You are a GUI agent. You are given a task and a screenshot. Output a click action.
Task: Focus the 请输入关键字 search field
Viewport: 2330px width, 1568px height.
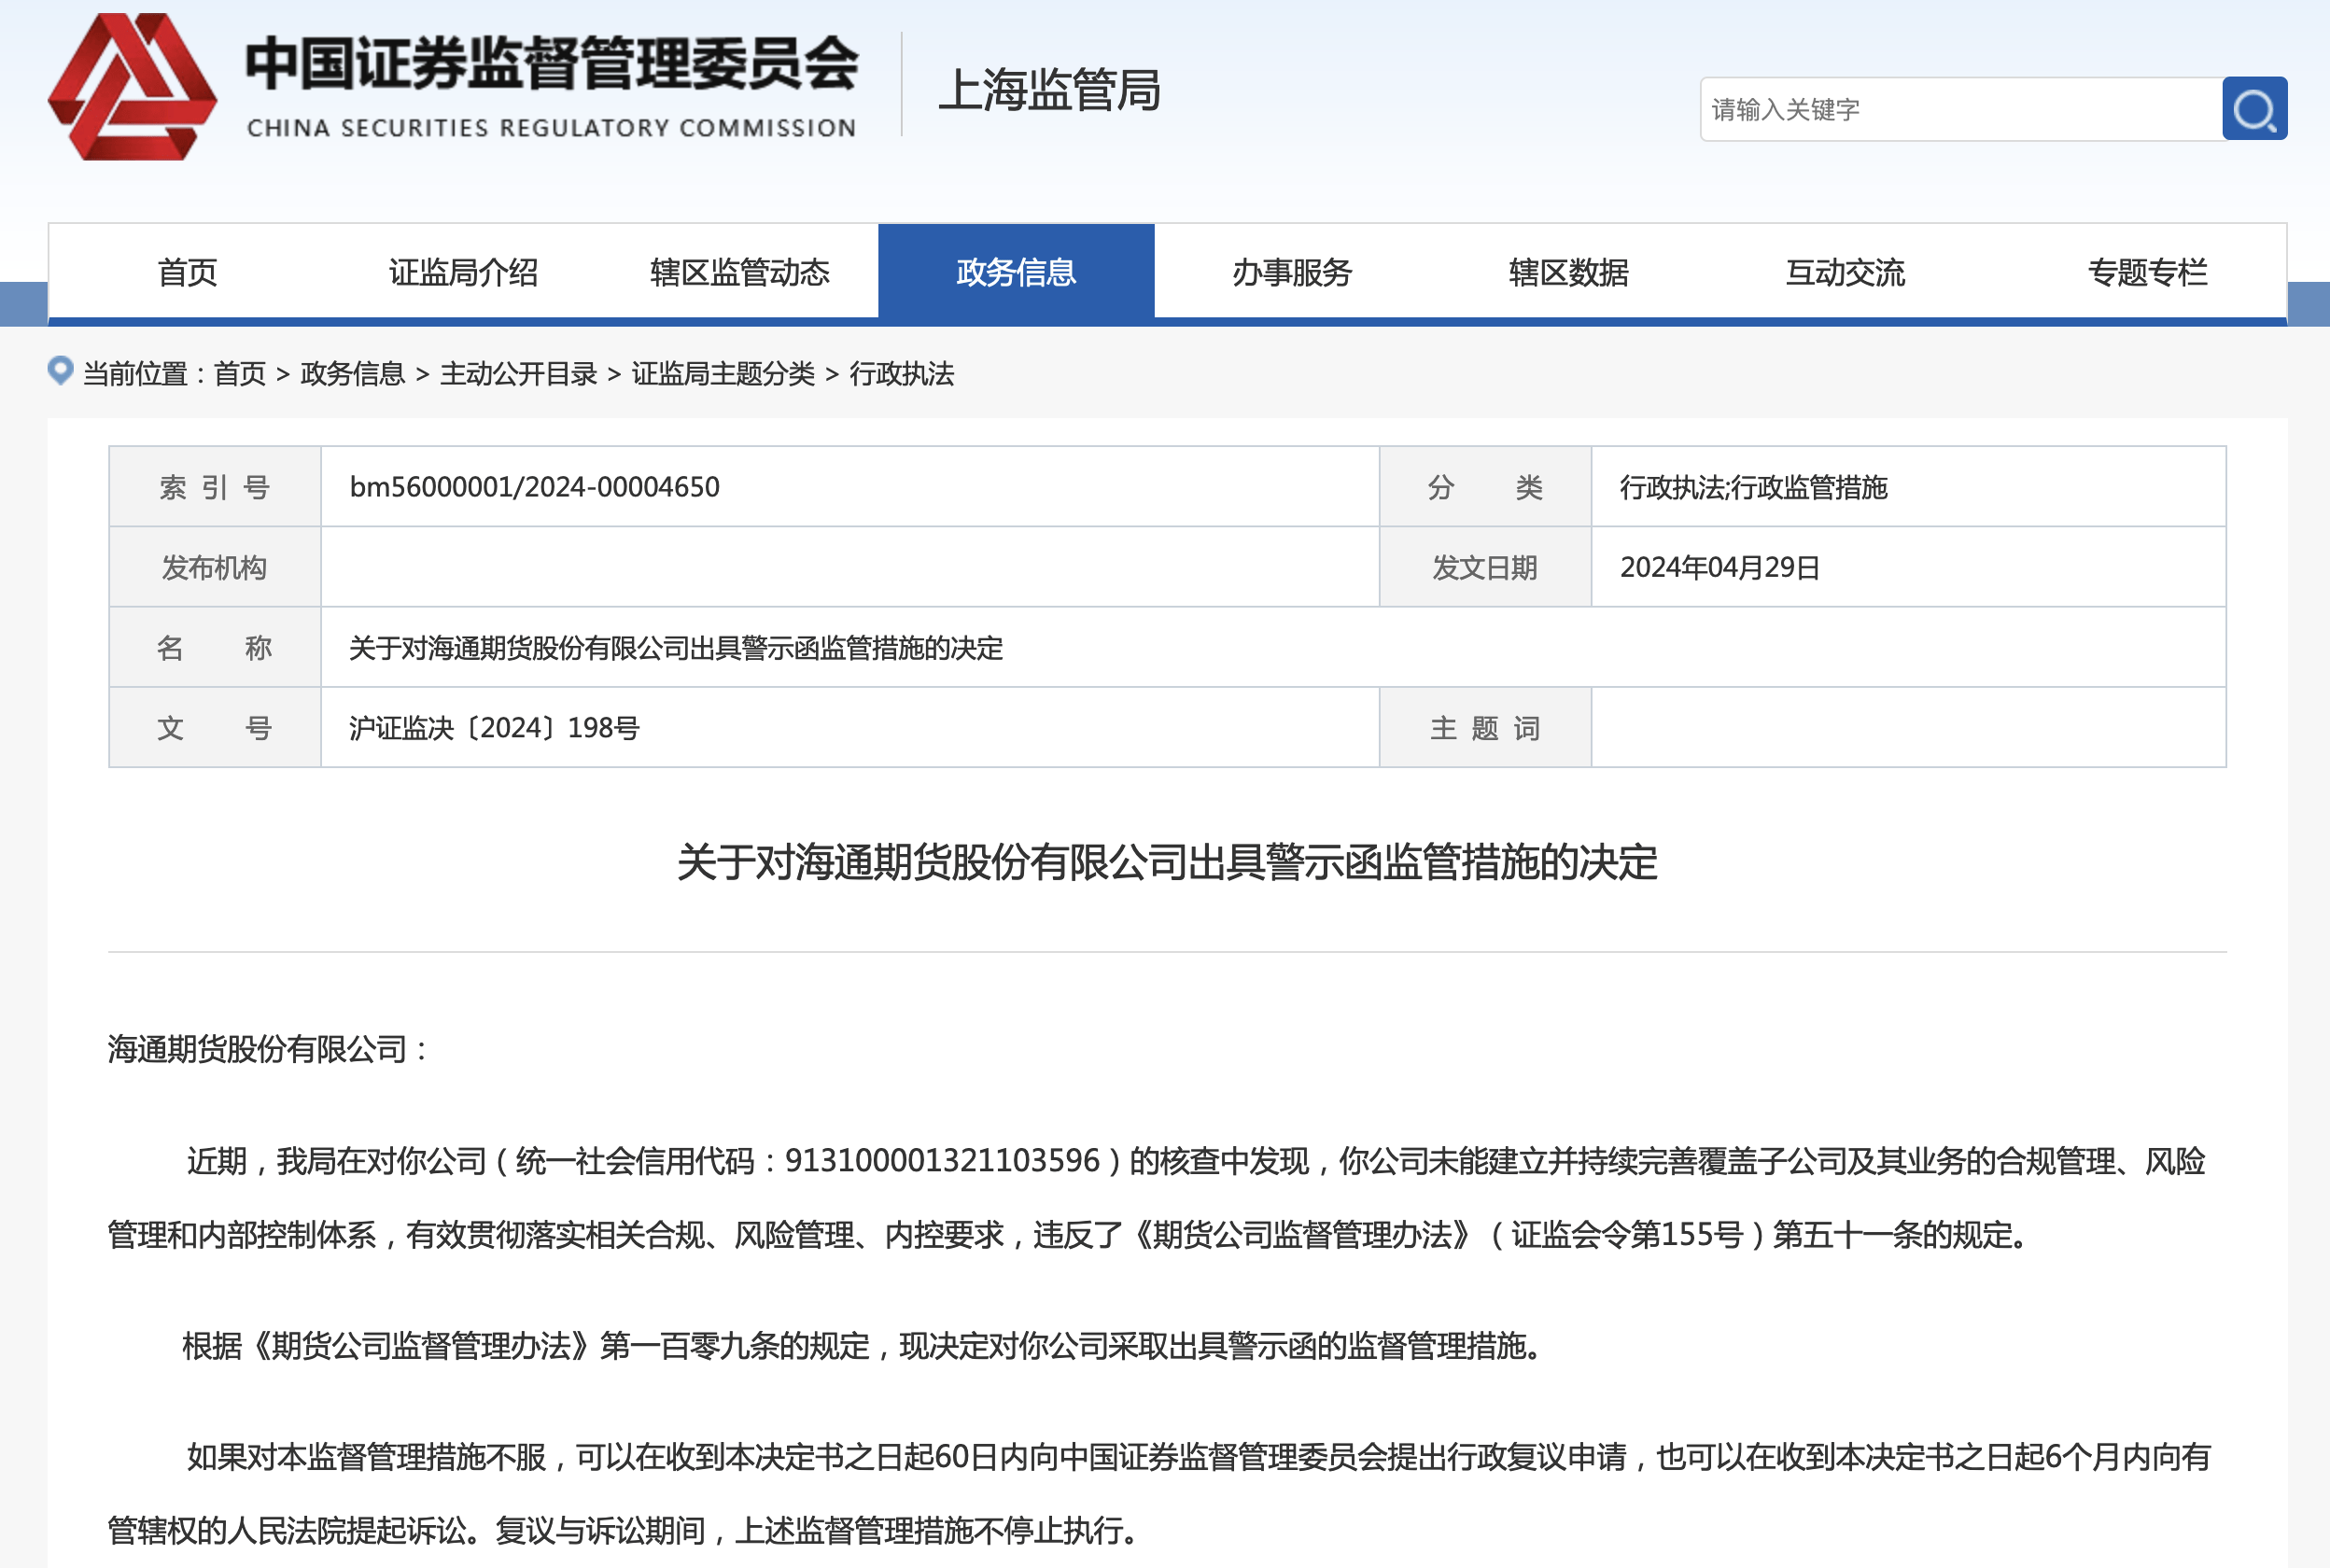(1961, 109)
